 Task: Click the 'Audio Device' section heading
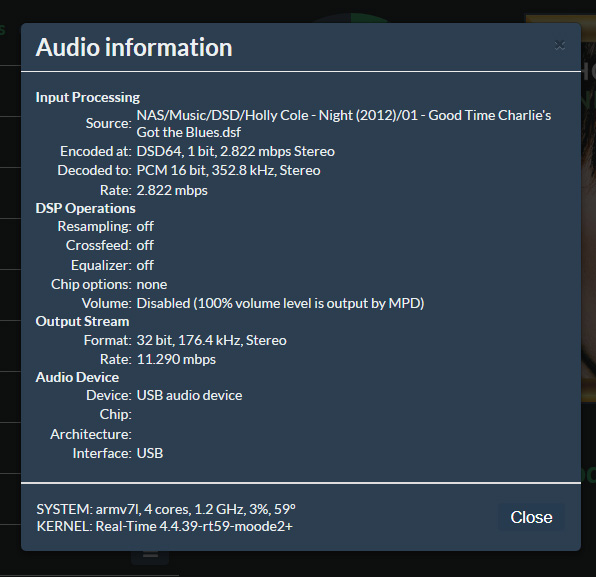coord(77,377)
